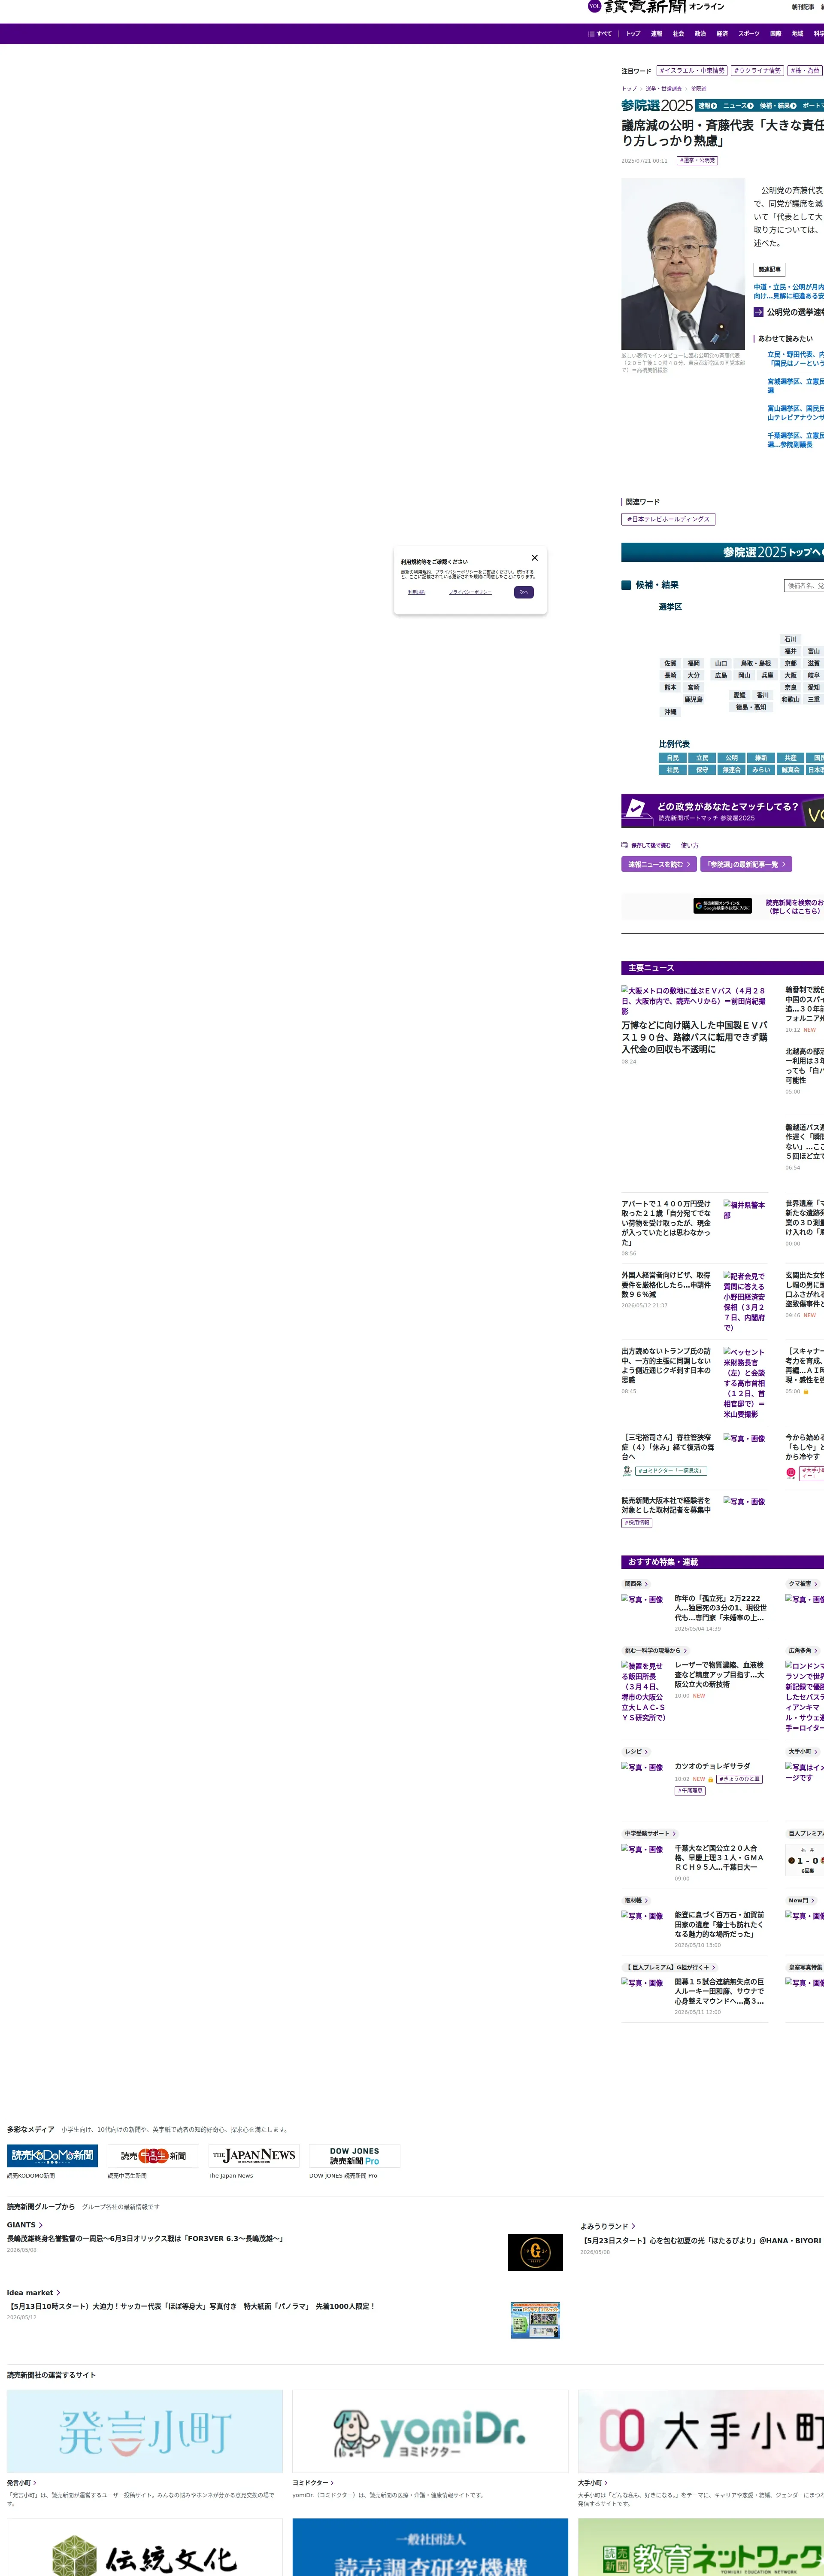
Task: Select the みらい proportional party button
Action: (761, 770)
